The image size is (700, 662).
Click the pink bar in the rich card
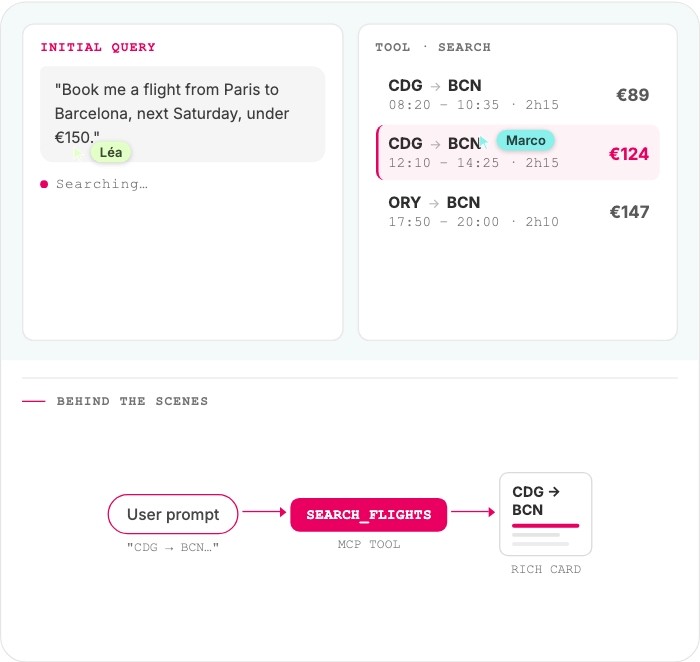coord(545,525)
